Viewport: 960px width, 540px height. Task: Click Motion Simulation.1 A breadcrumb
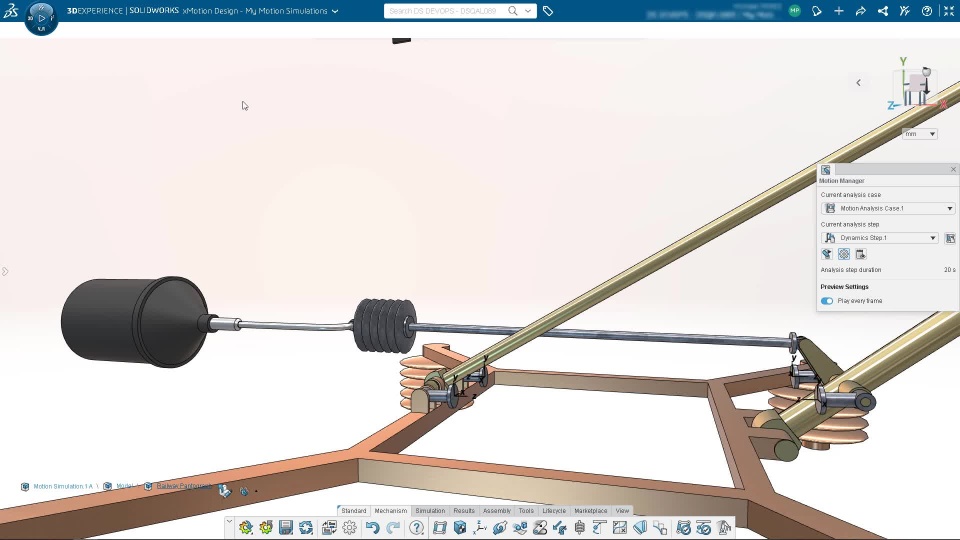[x=63, y=487]
